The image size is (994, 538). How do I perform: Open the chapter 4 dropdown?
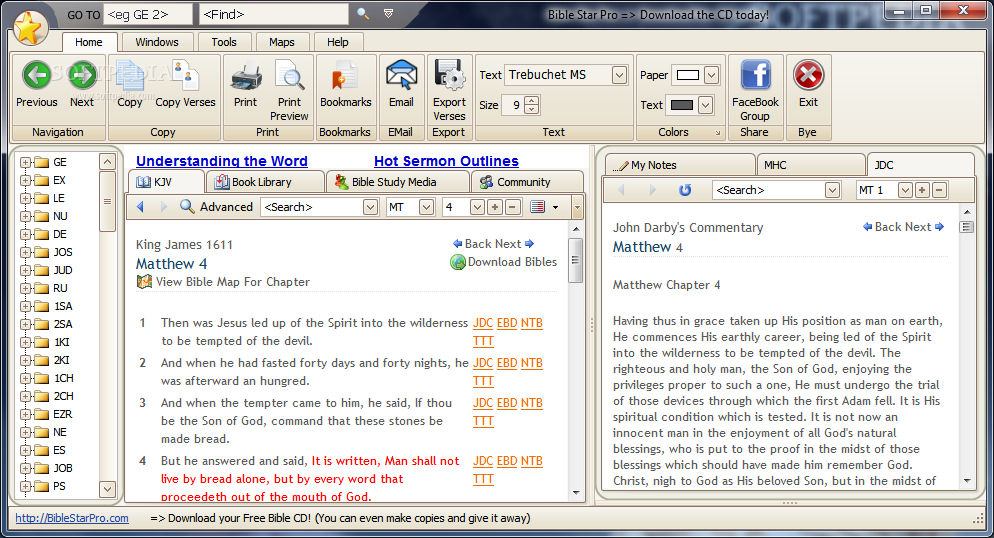click(x=477, y=207)
